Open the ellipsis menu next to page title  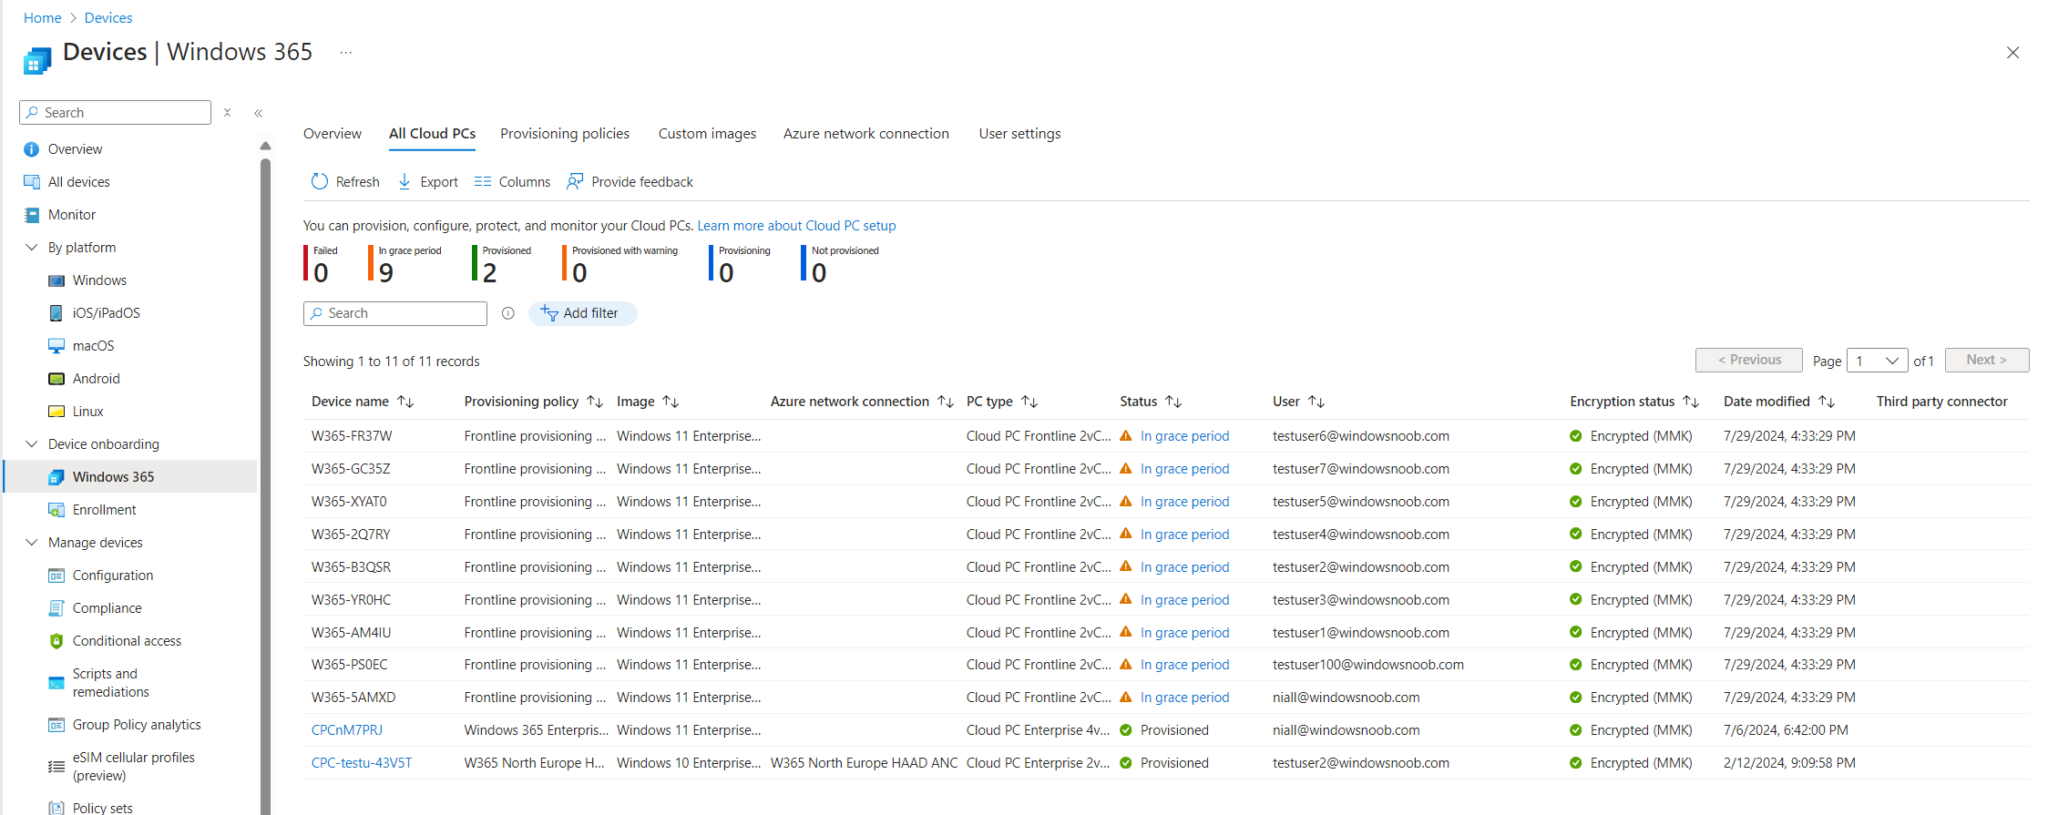point(346,52)
